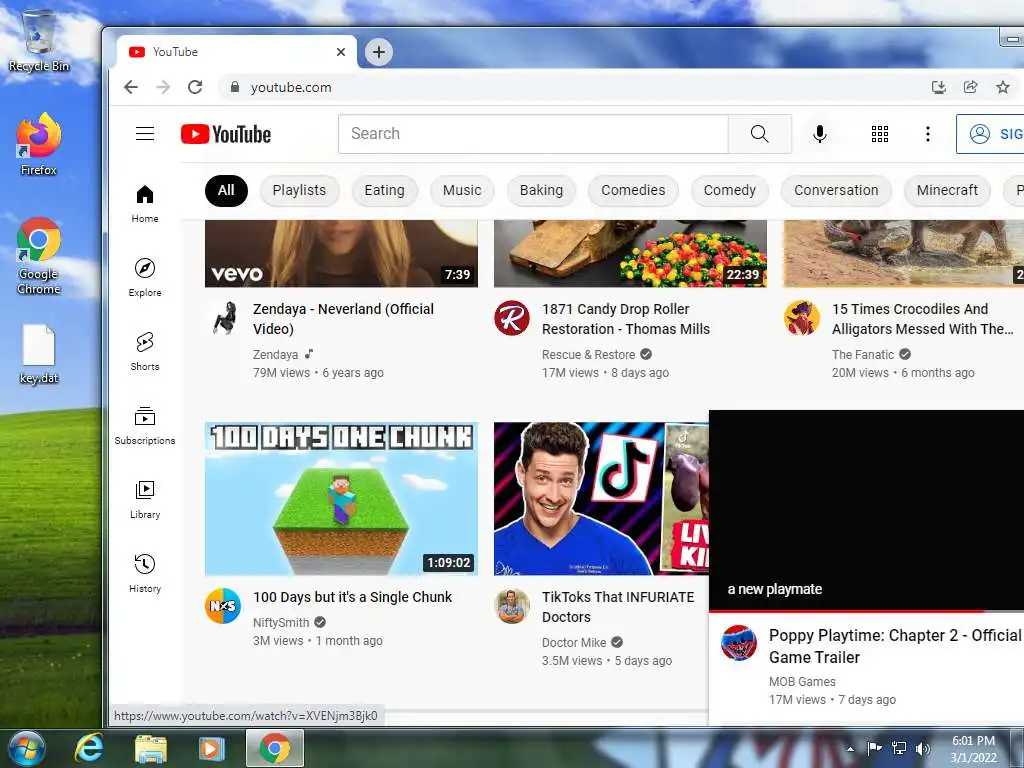Image resolution: width=1024 pixels, height=768 pixels.
Task: Select the Playlists filter chip
Action: 299,191
